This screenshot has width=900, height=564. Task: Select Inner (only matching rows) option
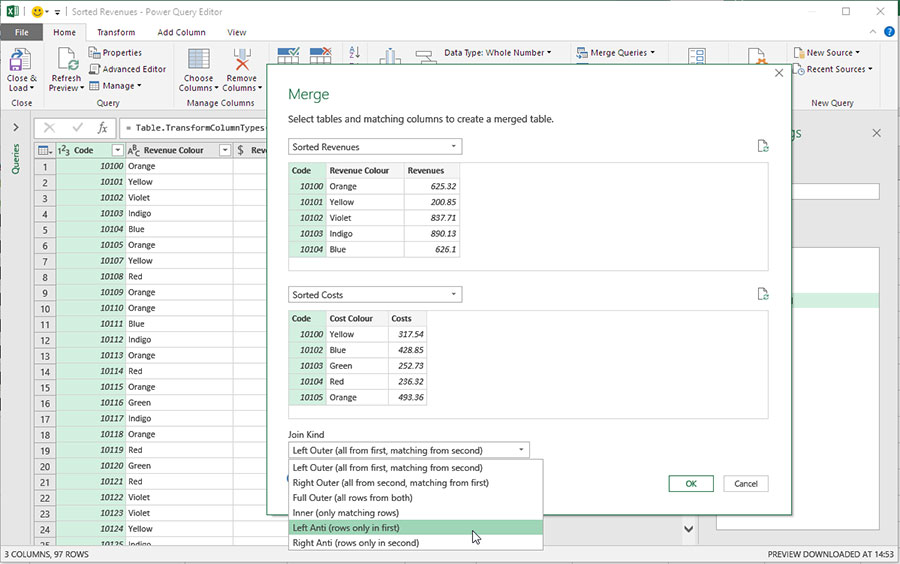pyautogui.click(x=416, y=512)
